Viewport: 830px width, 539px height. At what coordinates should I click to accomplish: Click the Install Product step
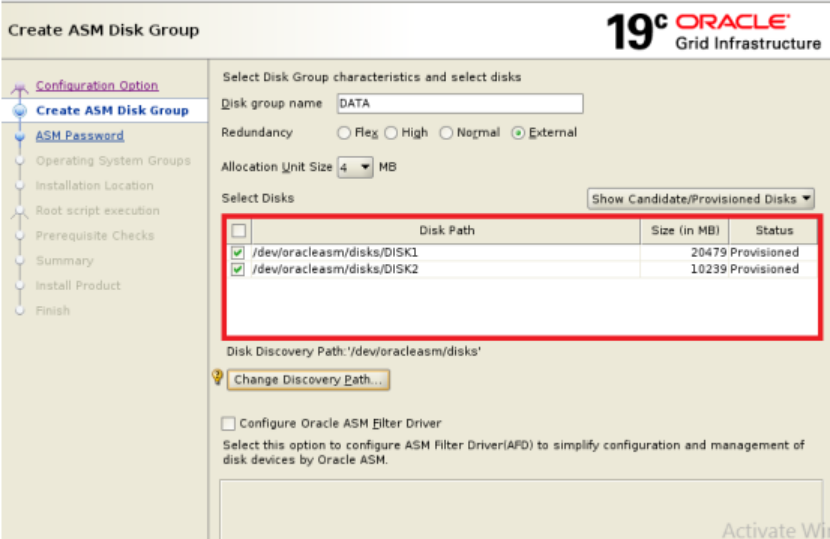(x=78, y=286)
